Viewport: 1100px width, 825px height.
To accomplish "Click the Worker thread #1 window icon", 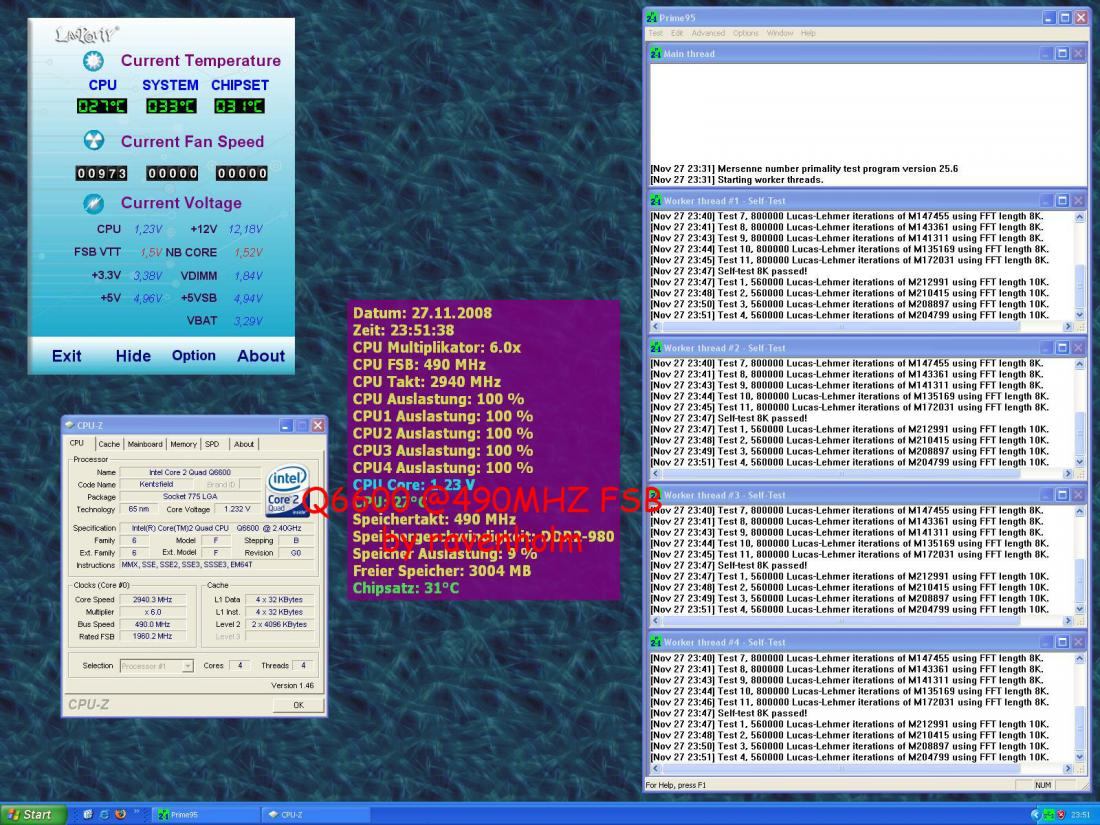I will point(656,201).
